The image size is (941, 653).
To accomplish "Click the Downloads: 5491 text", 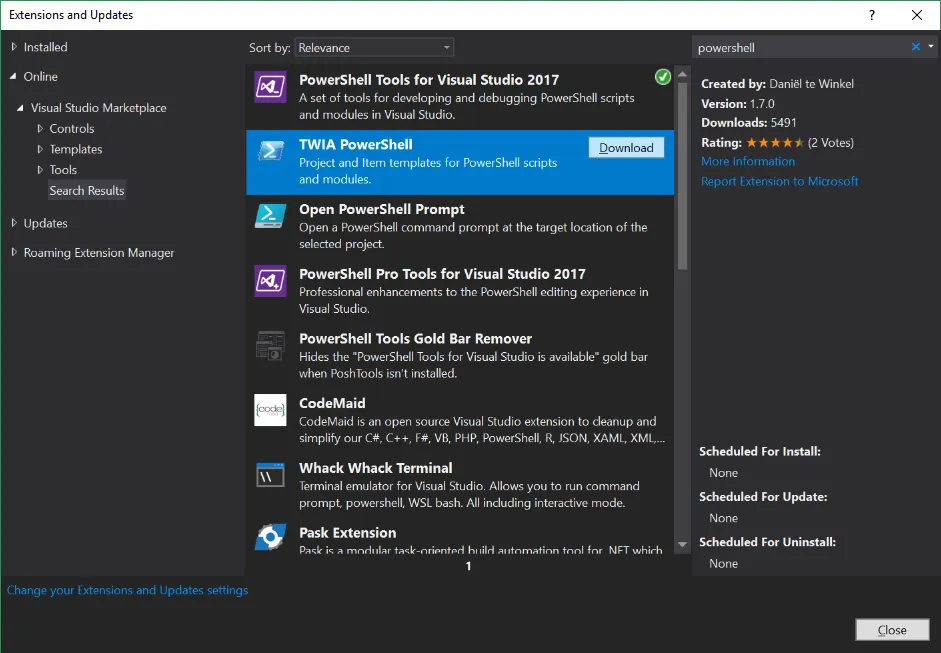I will pyautogui.click(x=748, y=122).
